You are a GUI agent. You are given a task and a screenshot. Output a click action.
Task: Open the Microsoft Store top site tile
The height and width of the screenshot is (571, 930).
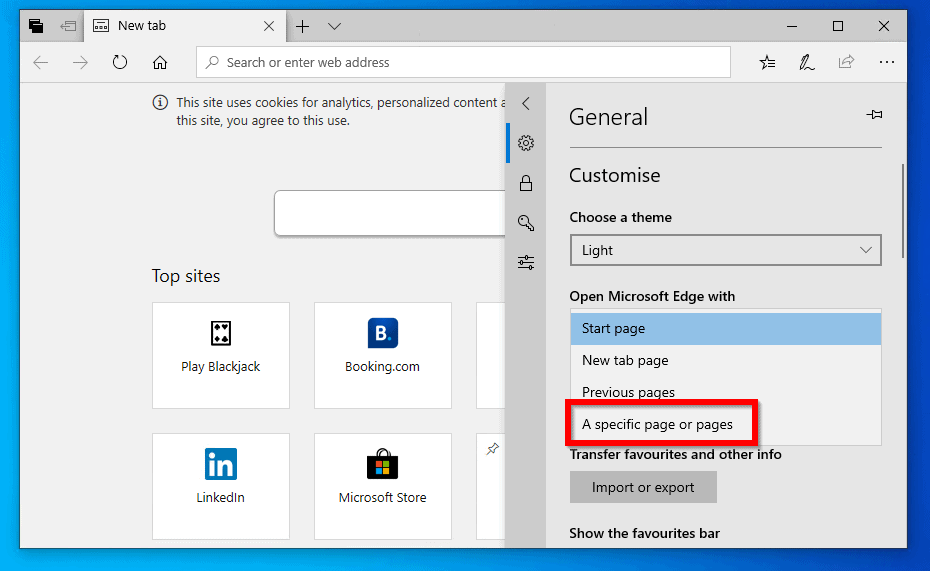click(x=383, y=486)
